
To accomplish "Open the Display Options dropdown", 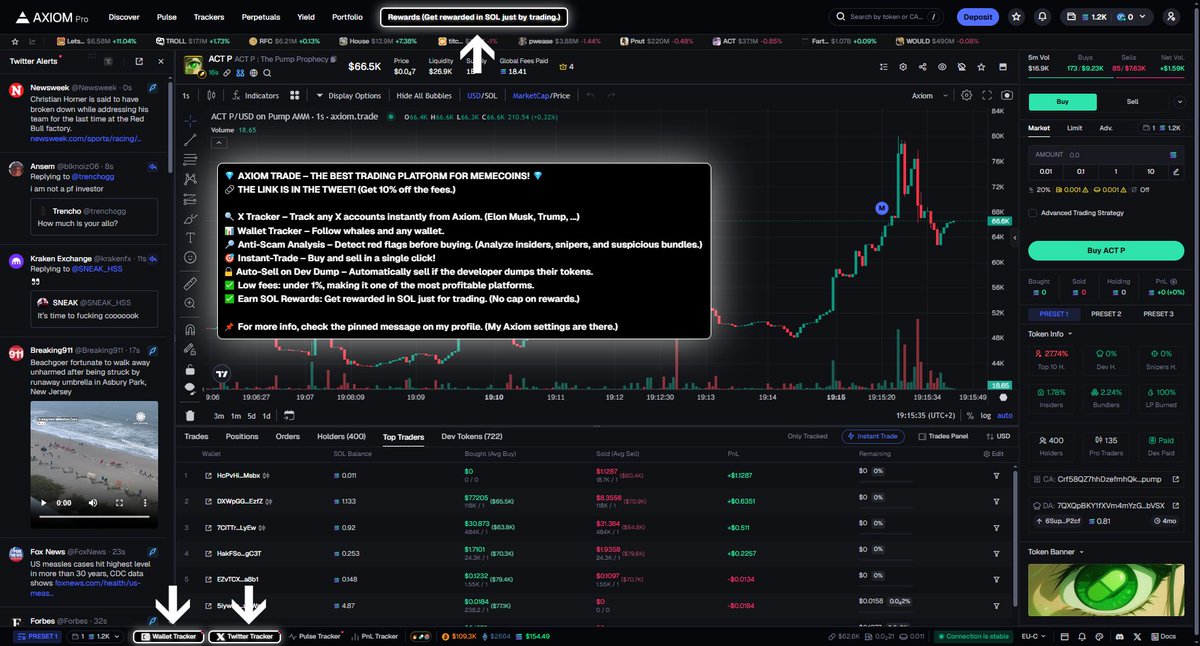I will [348, 96].
